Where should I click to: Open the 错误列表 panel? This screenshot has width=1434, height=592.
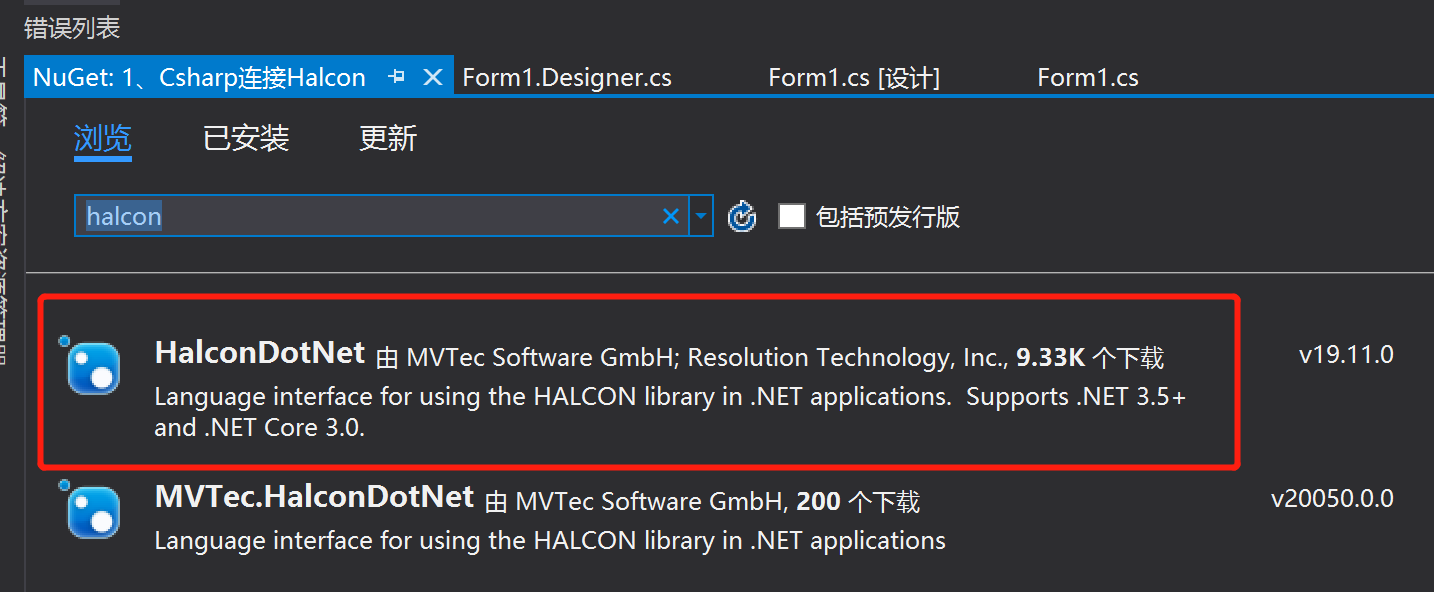(x=71, y=28)
